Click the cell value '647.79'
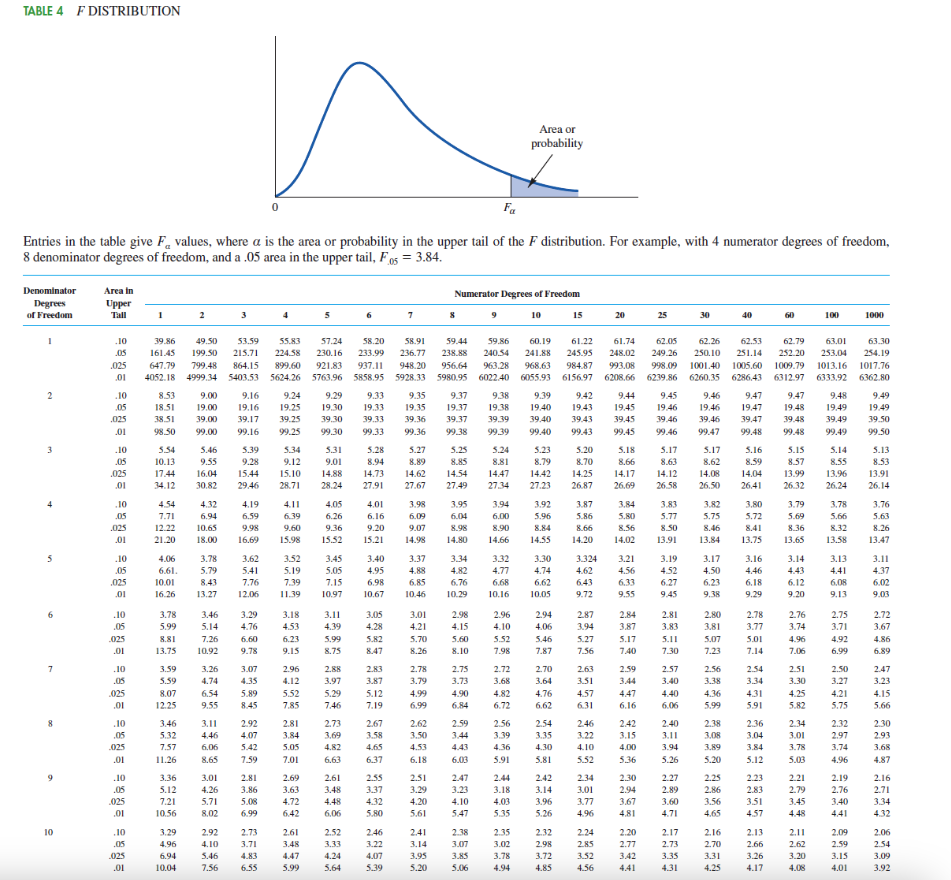Screen dimensions: 951x880 (162, 365)
